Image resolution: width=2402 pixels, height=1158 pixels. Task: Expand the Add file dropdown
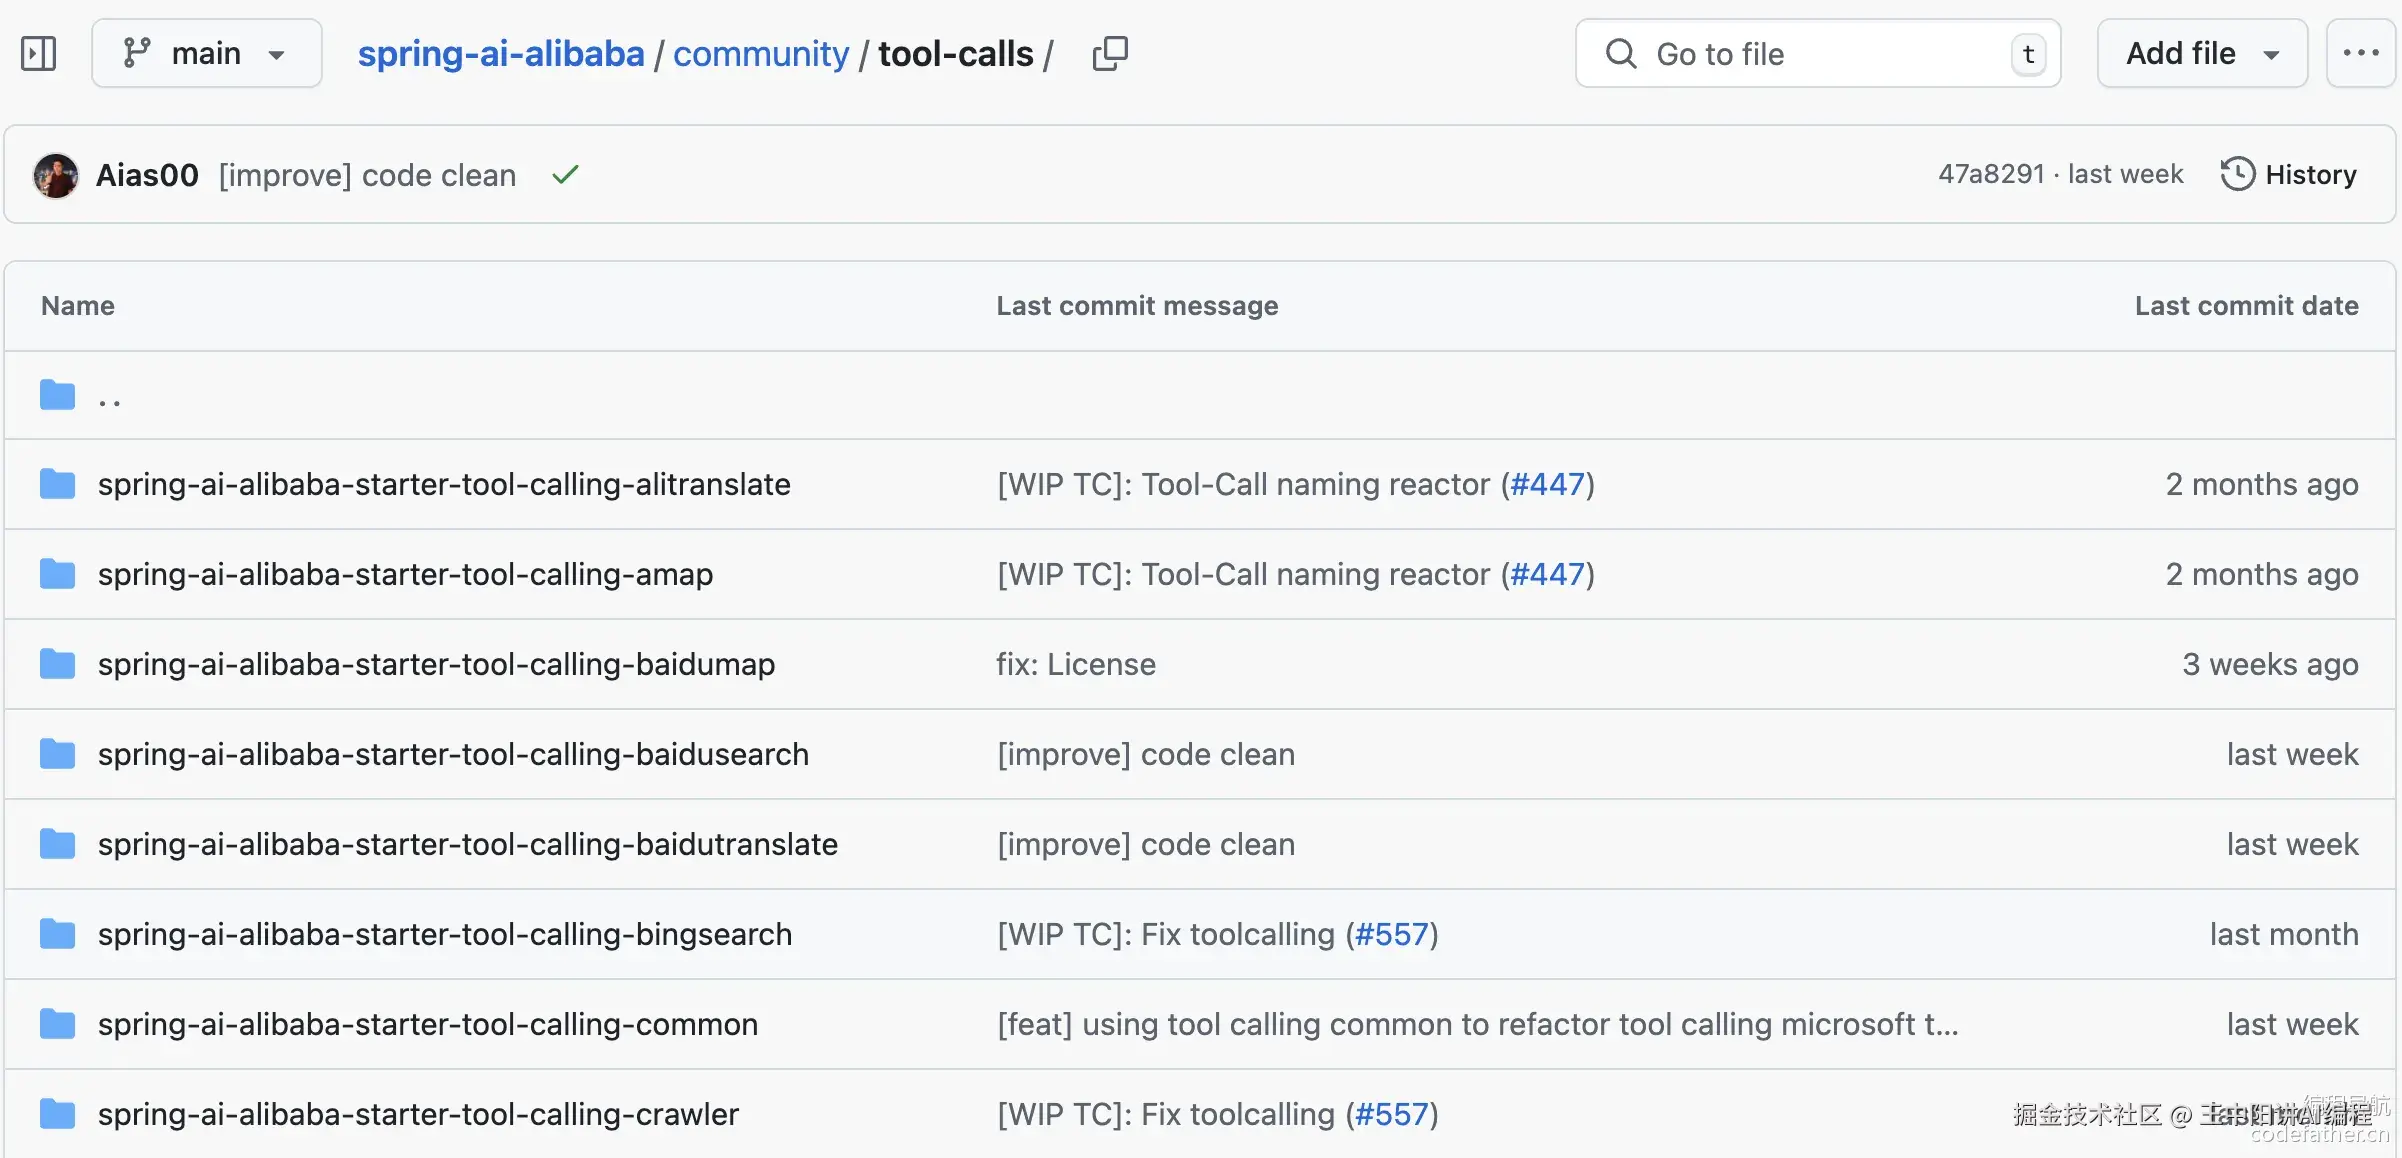pyautogui.click(x=2202, y=53)
